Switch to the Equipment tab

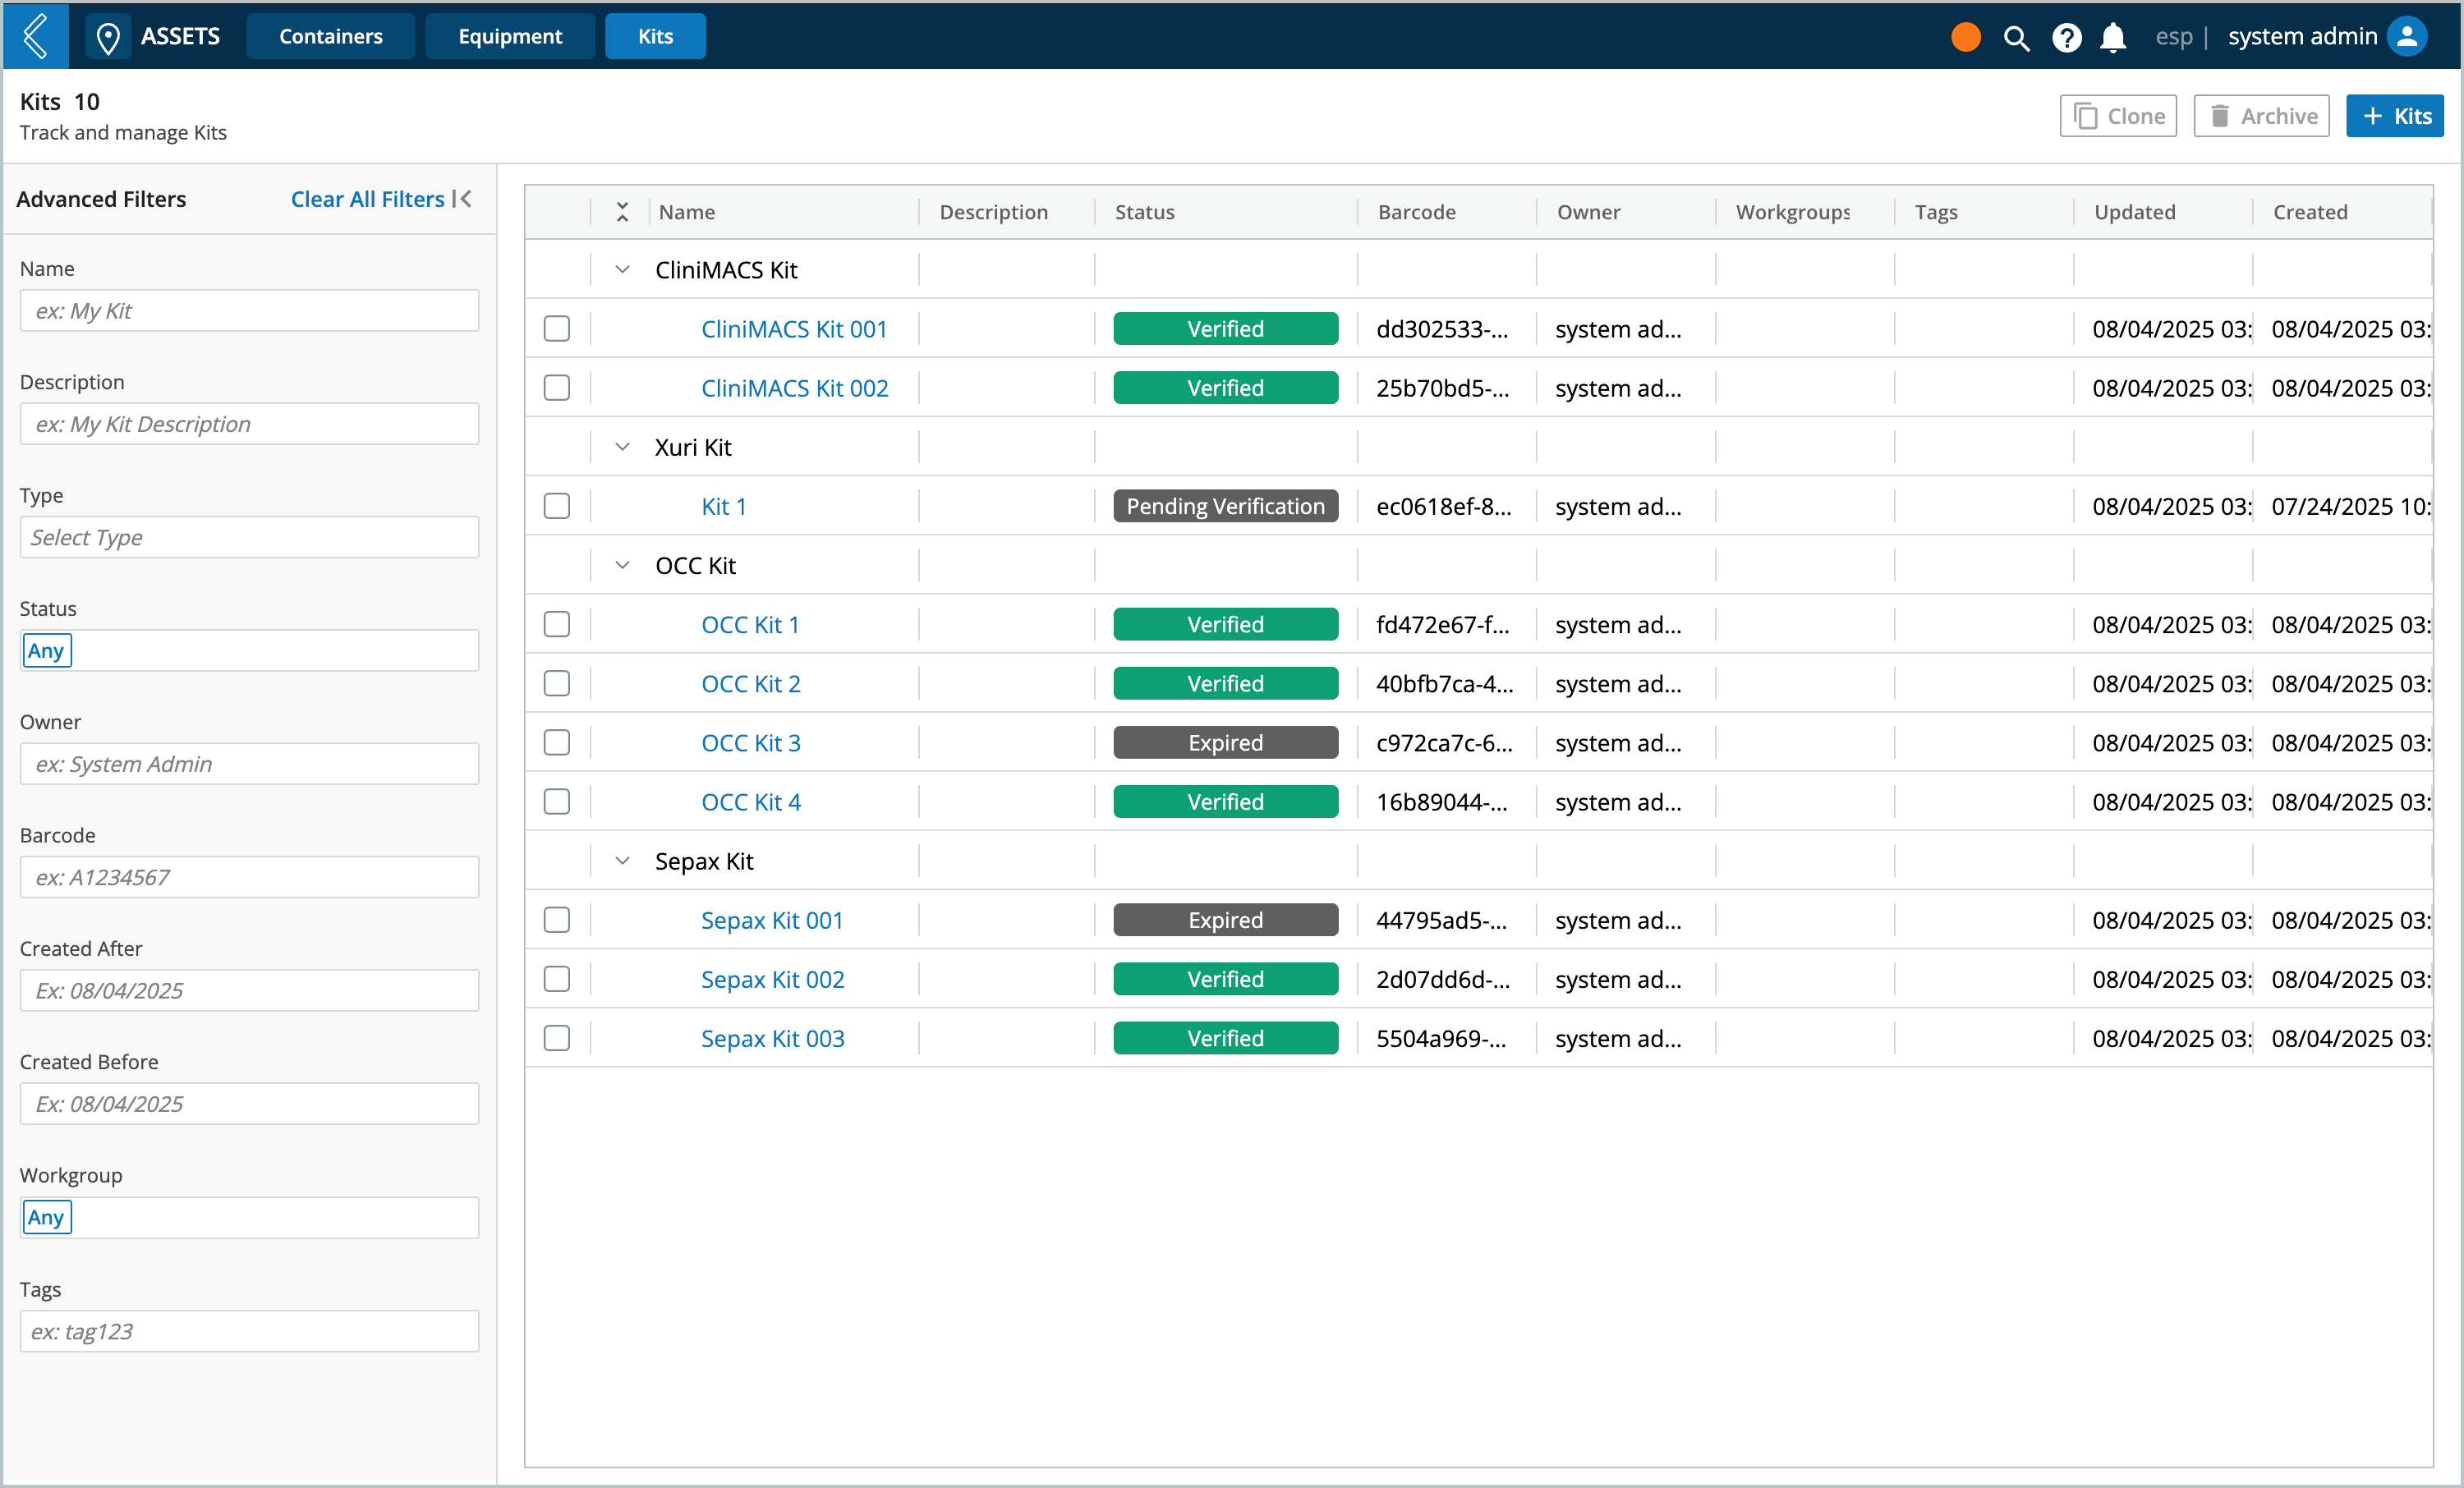point(510,36)
